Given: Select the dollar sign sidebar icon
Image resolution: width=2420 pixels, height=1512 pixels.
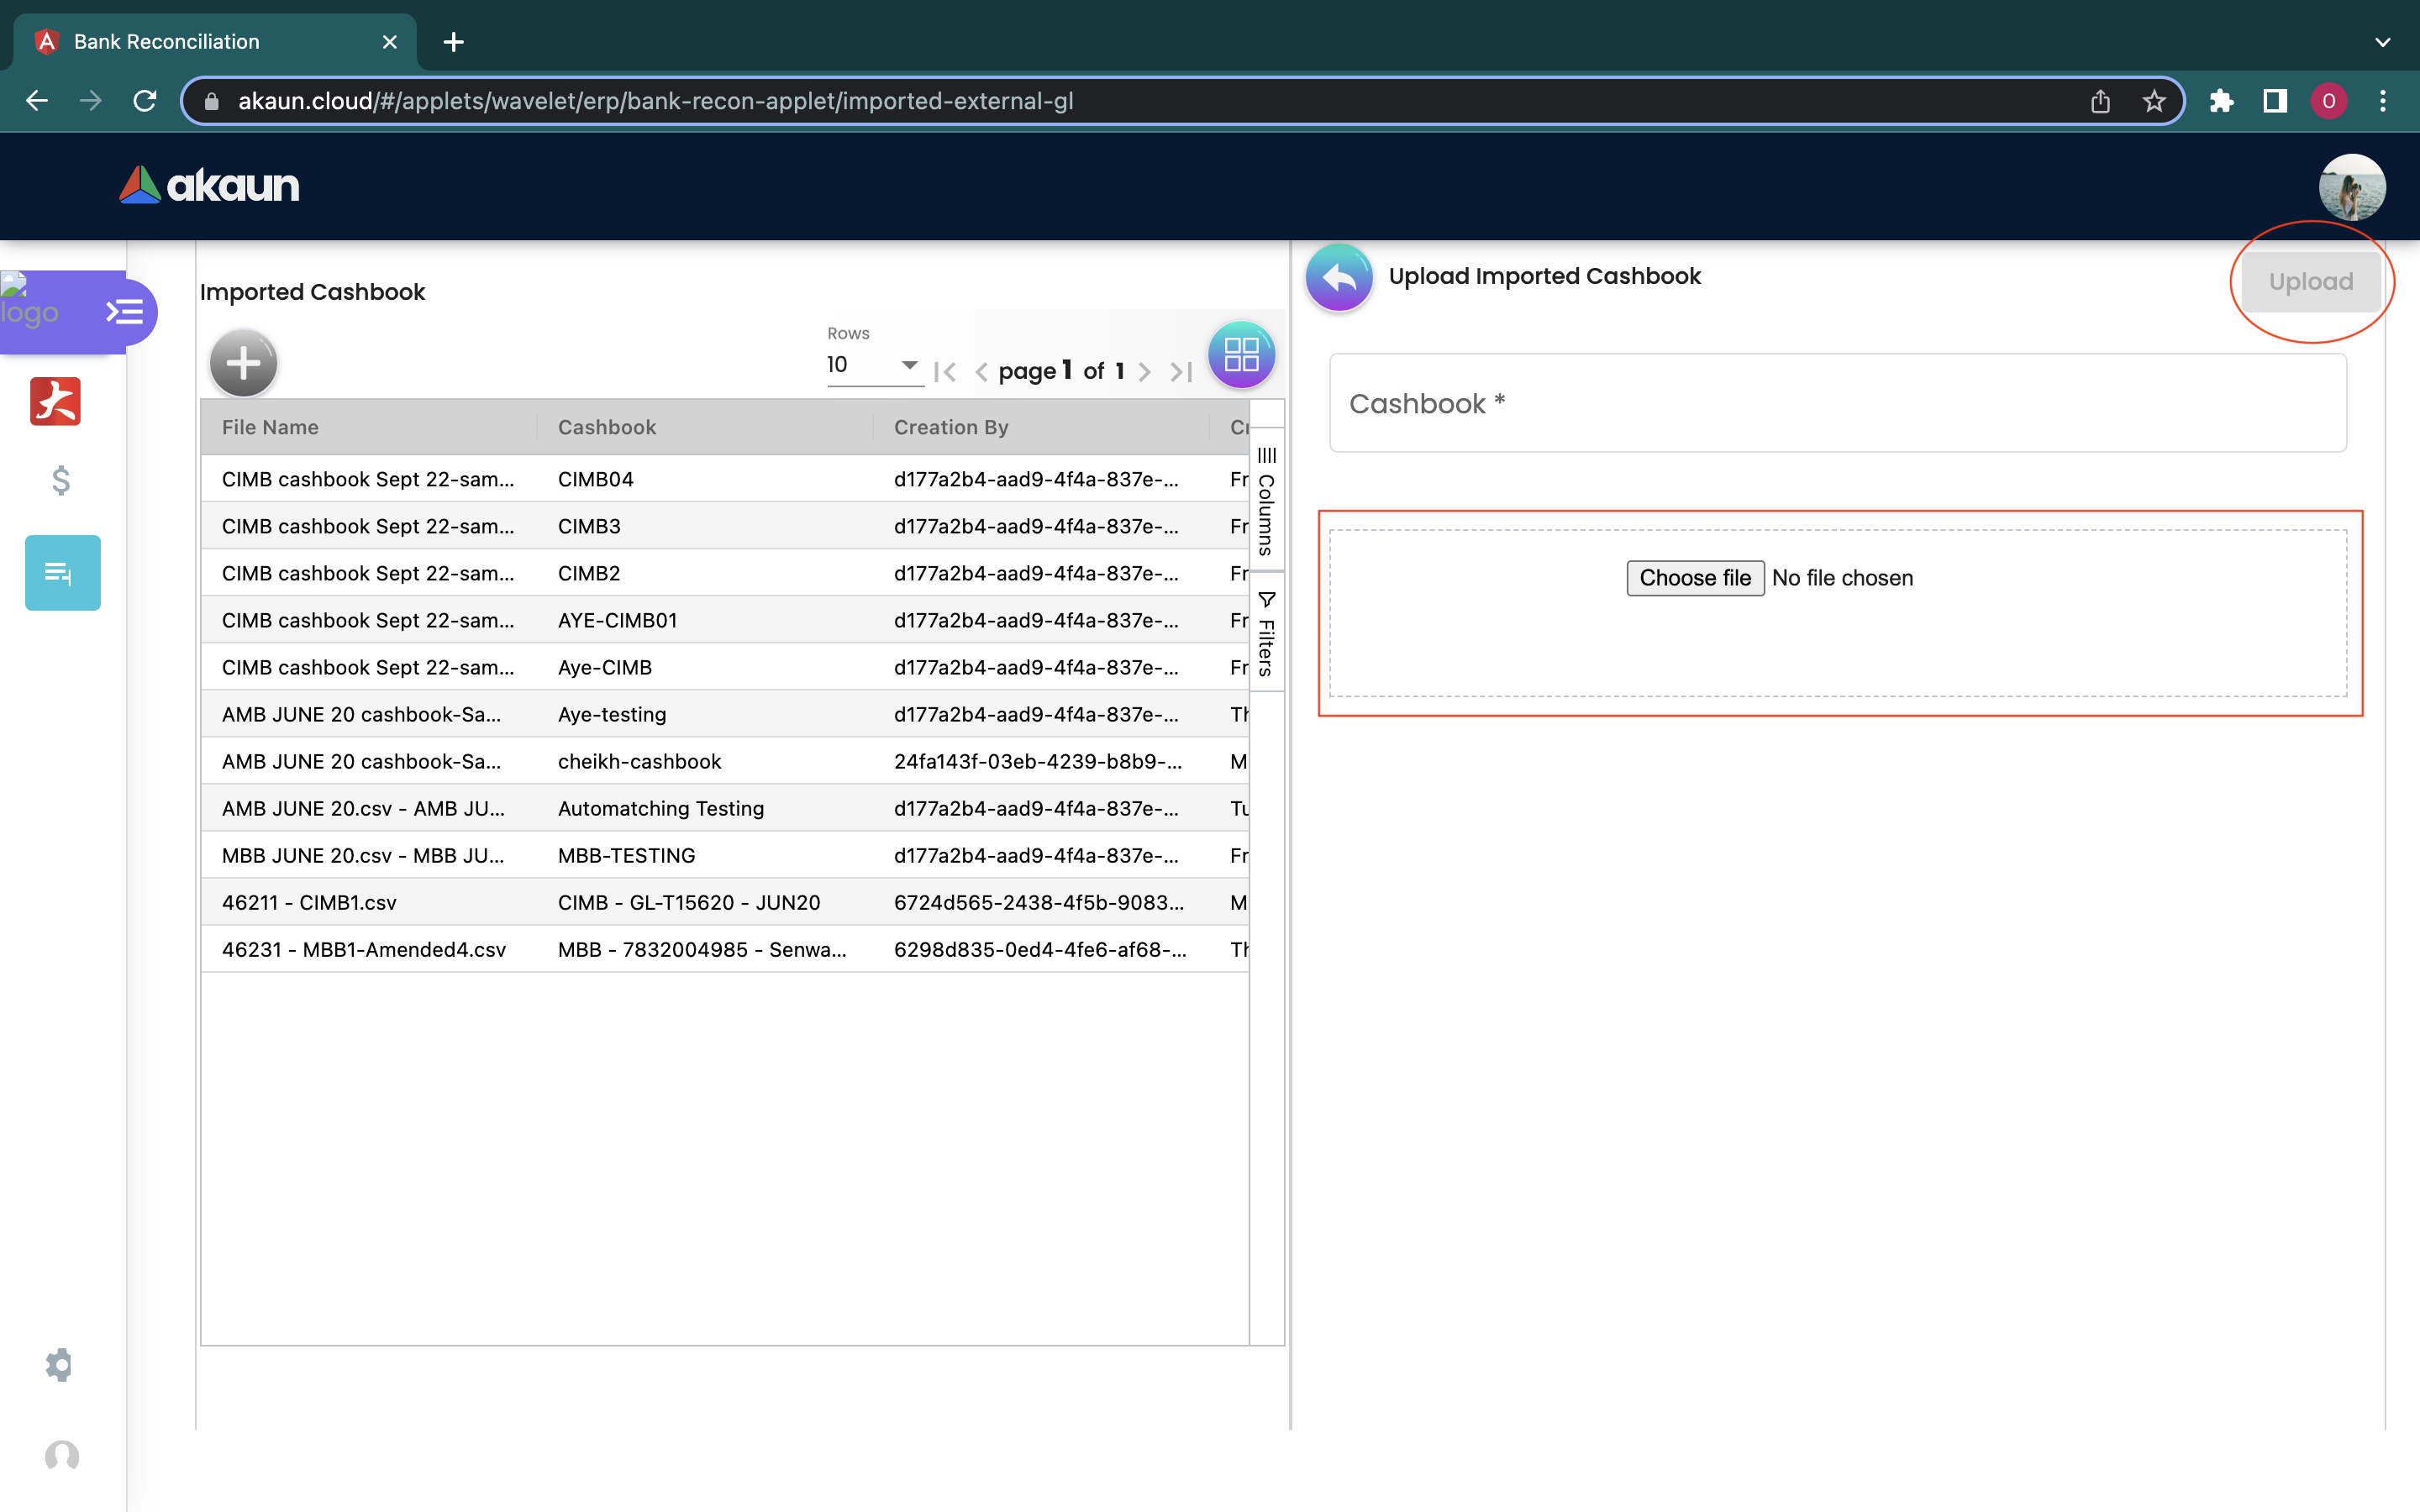Looking at the screenshot, I should pyautogui.click(x=61, y=480).
